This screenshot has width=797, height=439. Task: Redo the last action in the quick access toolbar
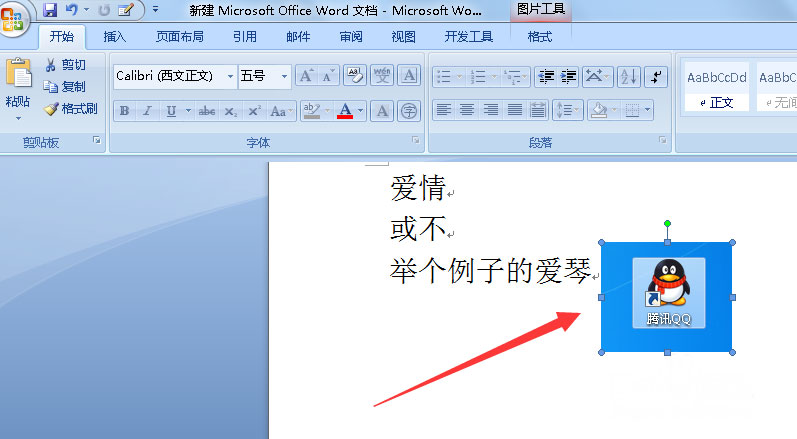104,10
